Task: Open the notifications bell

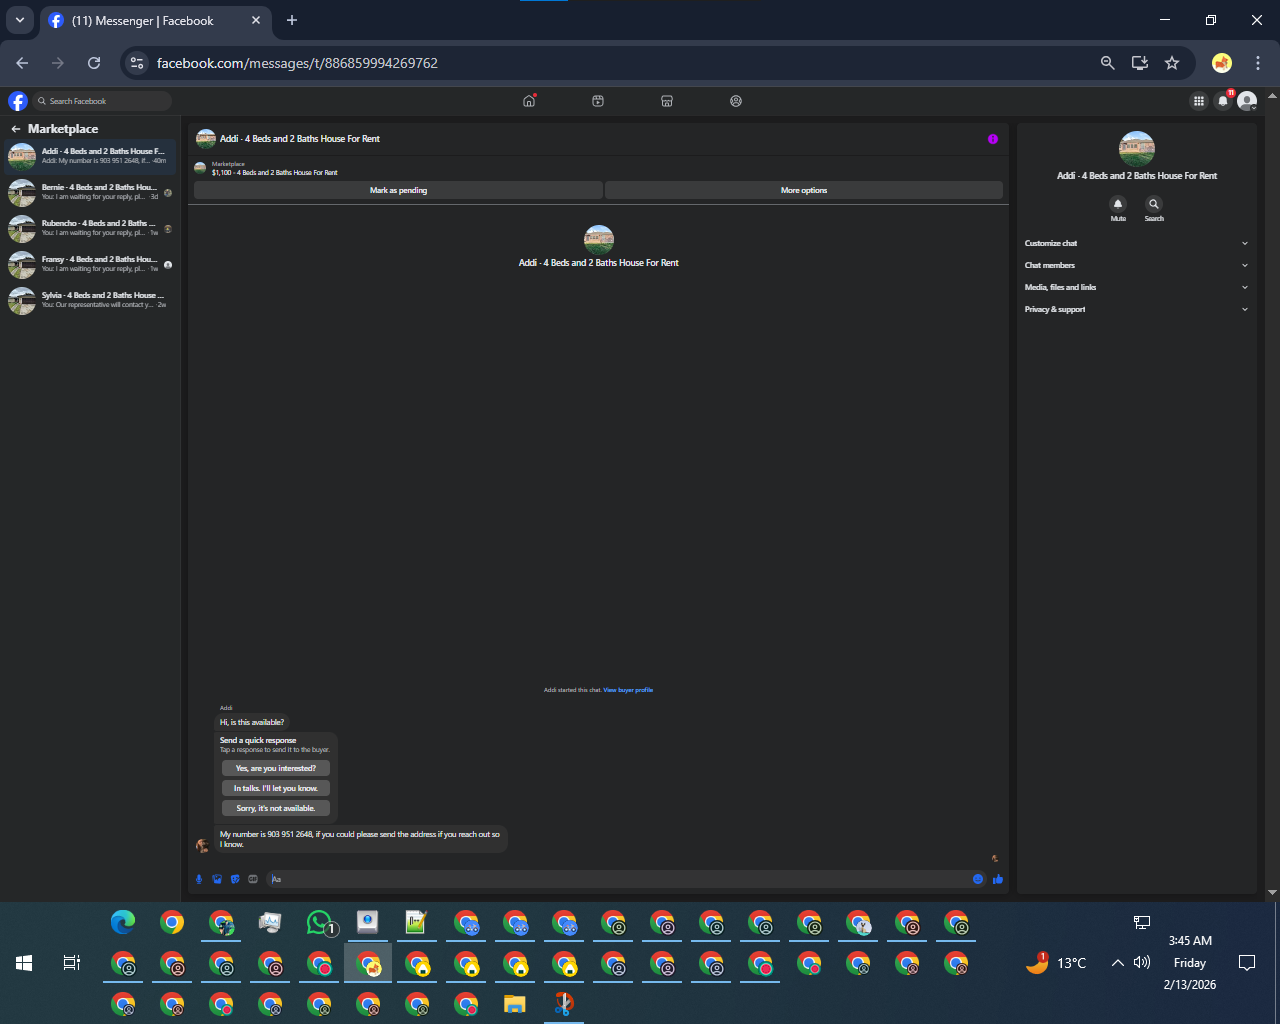Action: coord(1222,101)
